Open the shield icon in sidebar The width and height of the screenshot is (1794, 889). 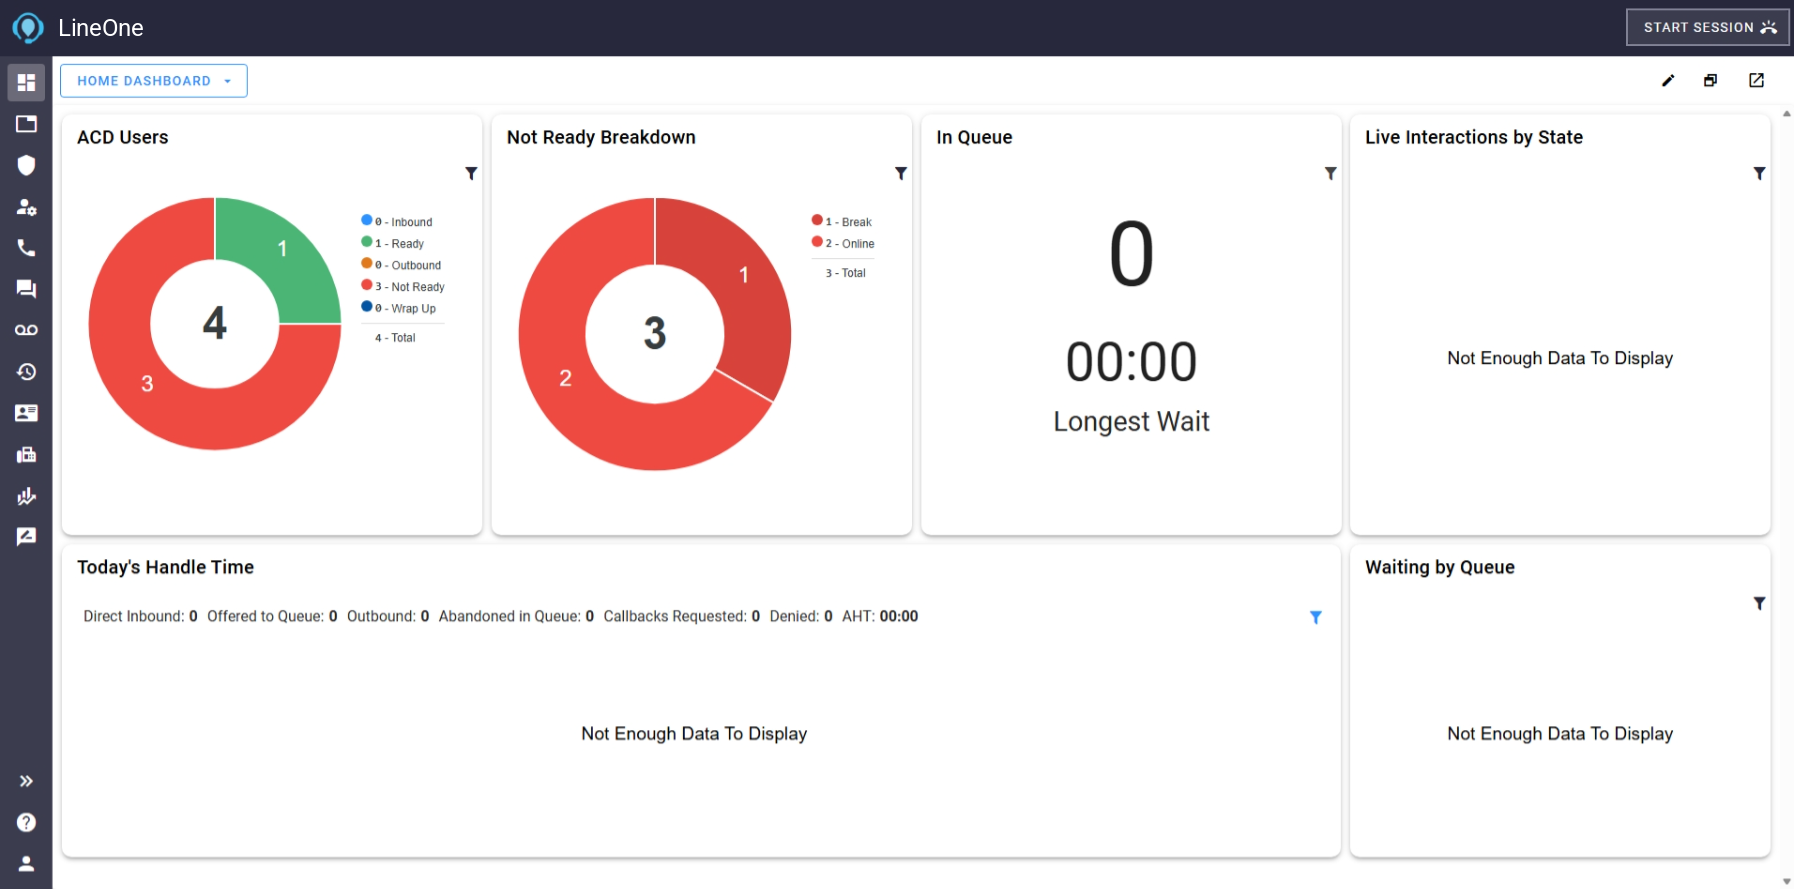tap(26, 165)
